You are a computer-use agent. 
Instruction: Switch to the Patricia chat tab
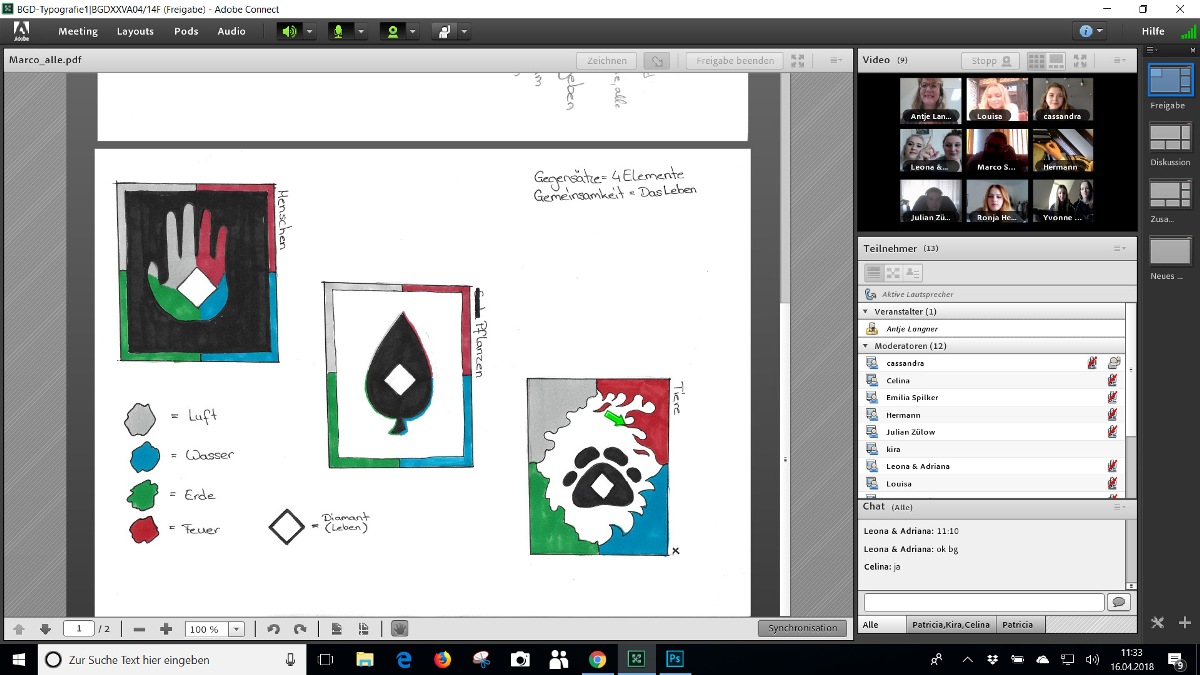coord(1018,624)
